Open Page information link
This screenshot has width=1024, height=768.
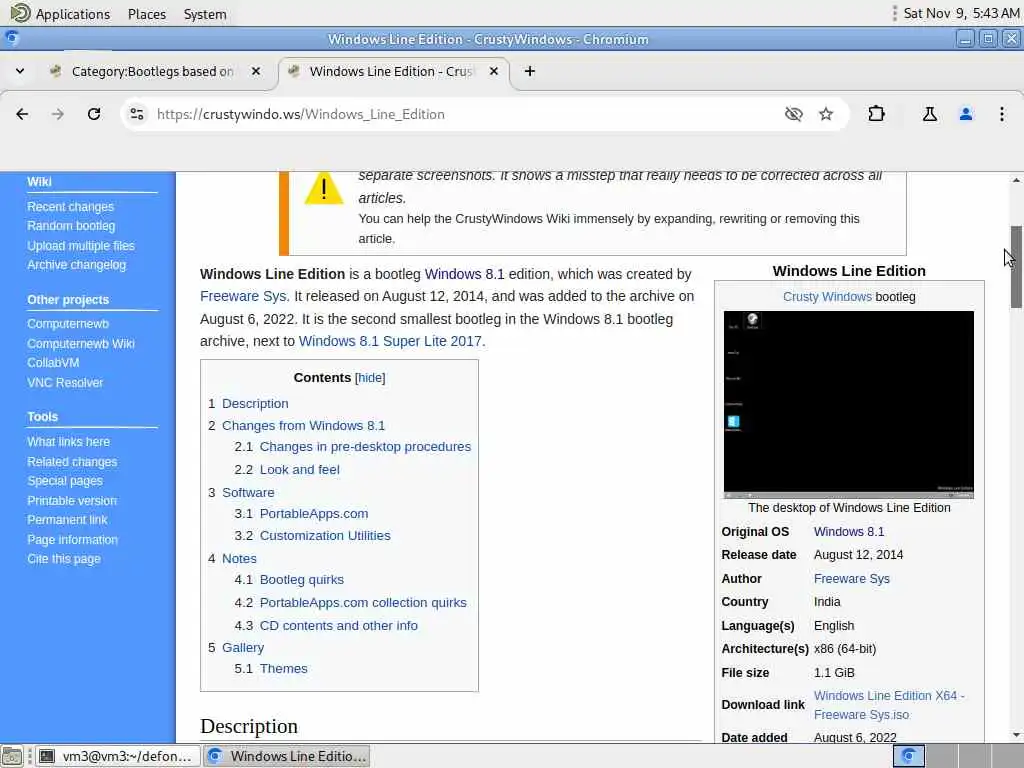click(x=72, y=540)
